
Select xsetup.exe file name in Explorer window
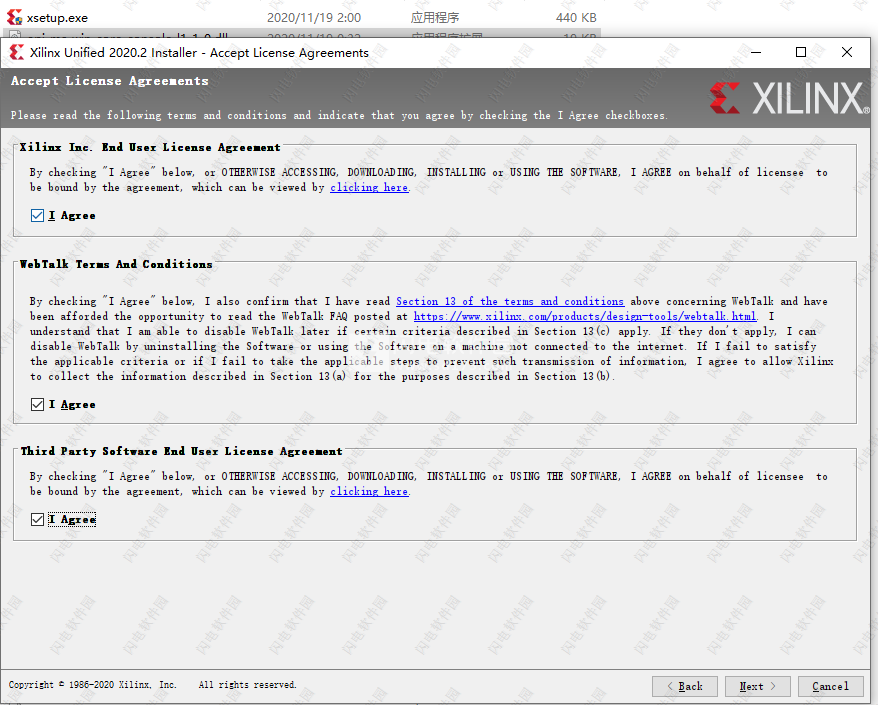pos(57,18)
